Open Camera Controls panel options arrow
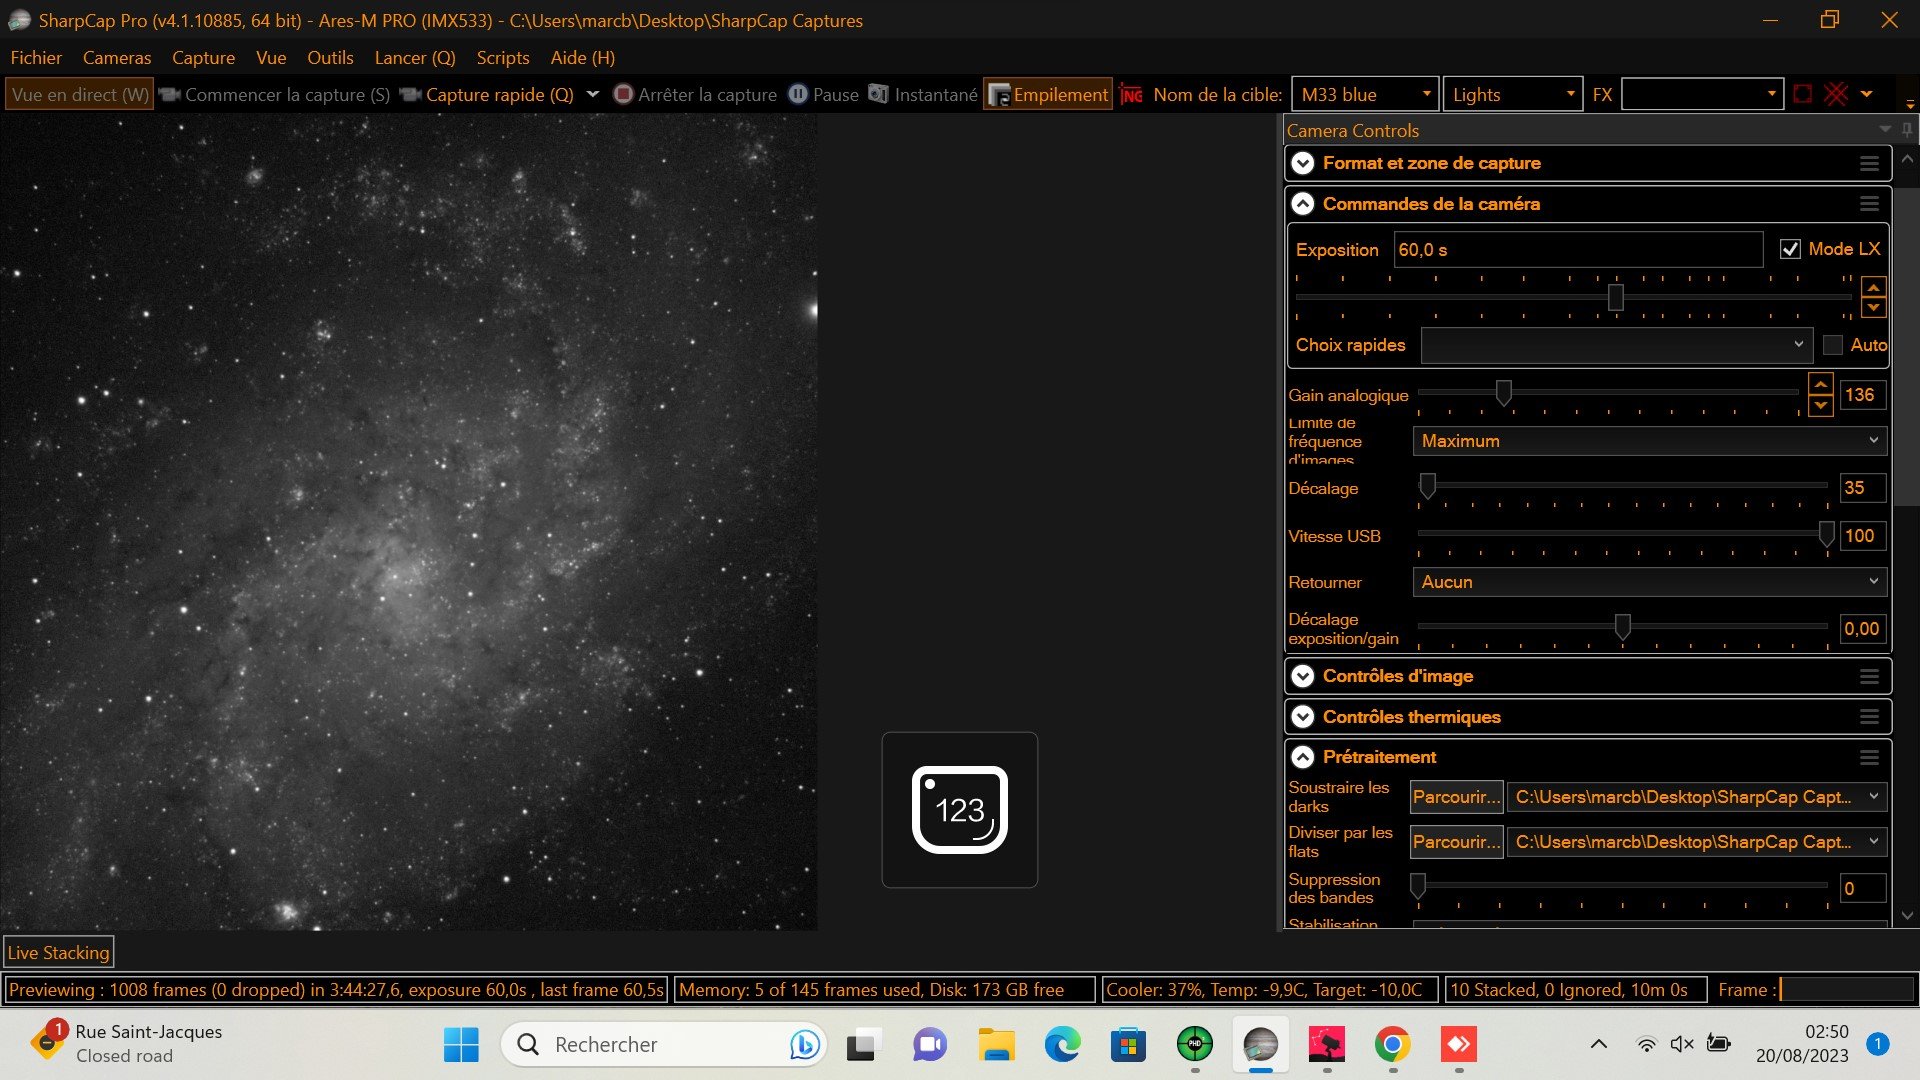The width and height of the screenshot is (1920, 1080). [1885, 130]
